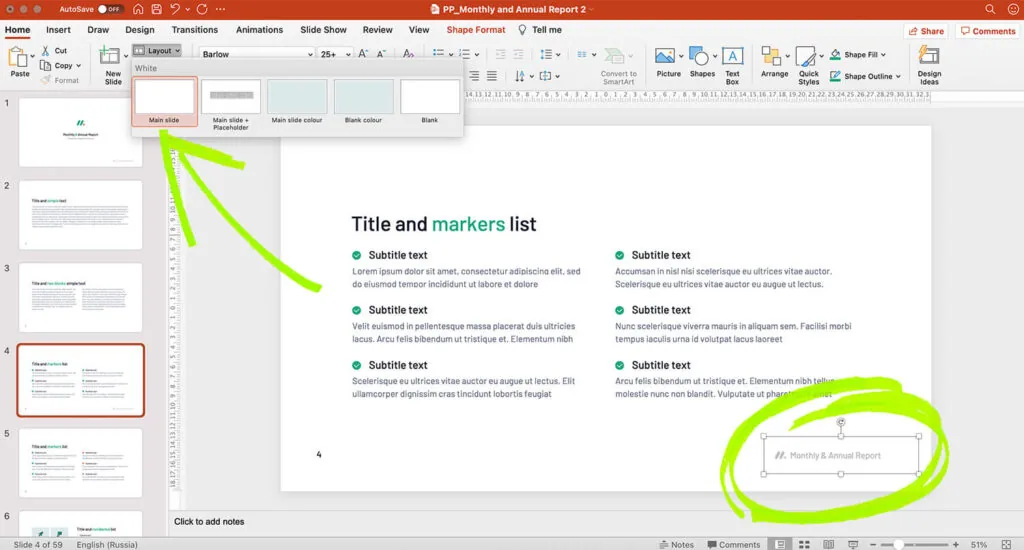Click to add notes field

pyautogui.click(x=209, y=521)
